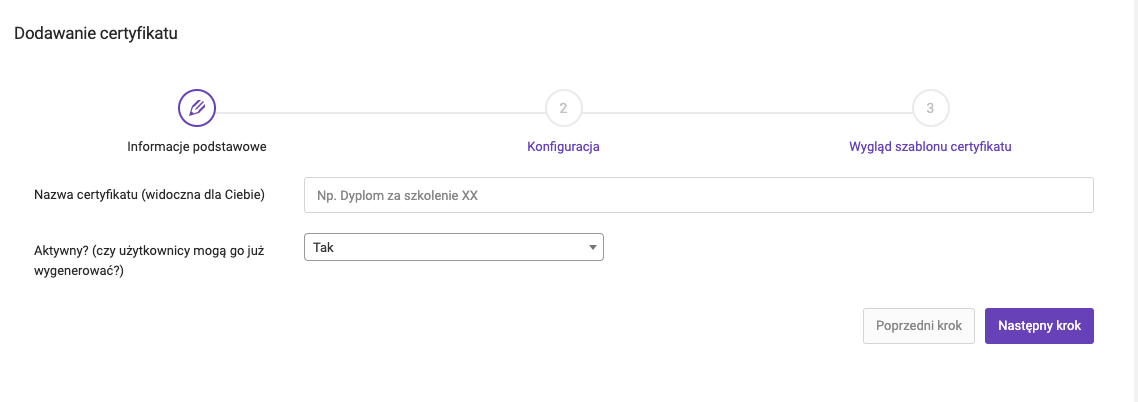Click the Tak value text in dropdown

click(324, 247)
